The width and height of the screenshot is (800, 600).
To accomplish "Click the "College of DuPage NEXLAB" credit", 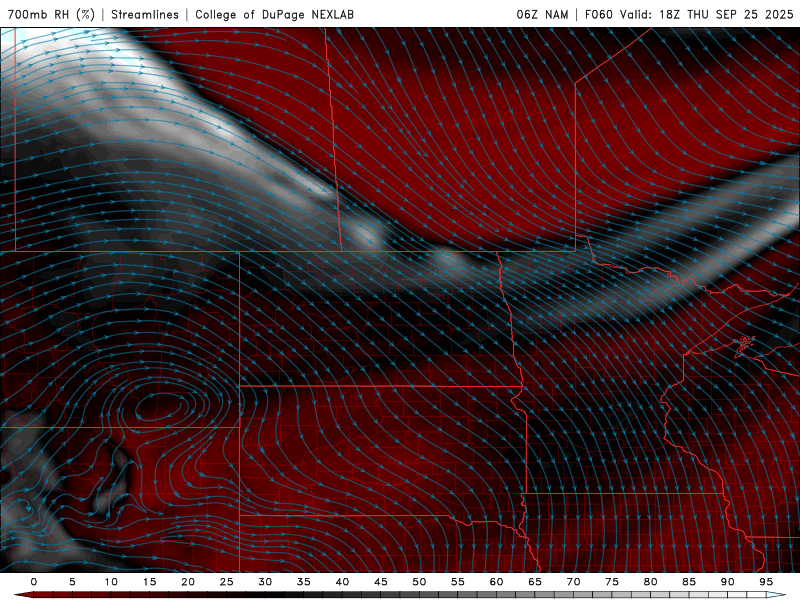I will coord(274,14).
